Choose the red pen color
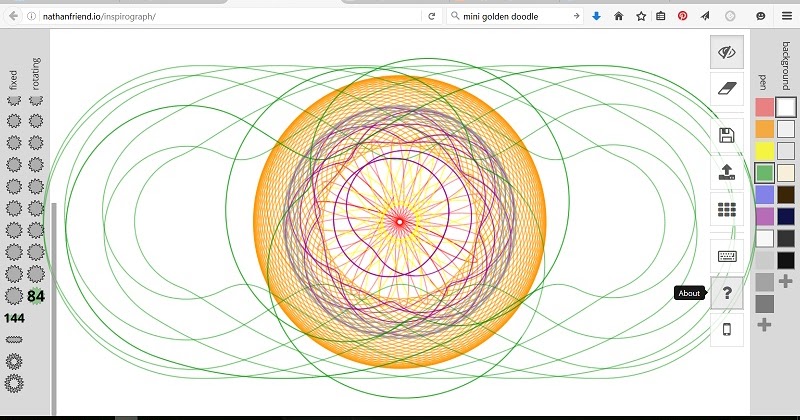Screen dimensions: 800x420 pos(764,108)
